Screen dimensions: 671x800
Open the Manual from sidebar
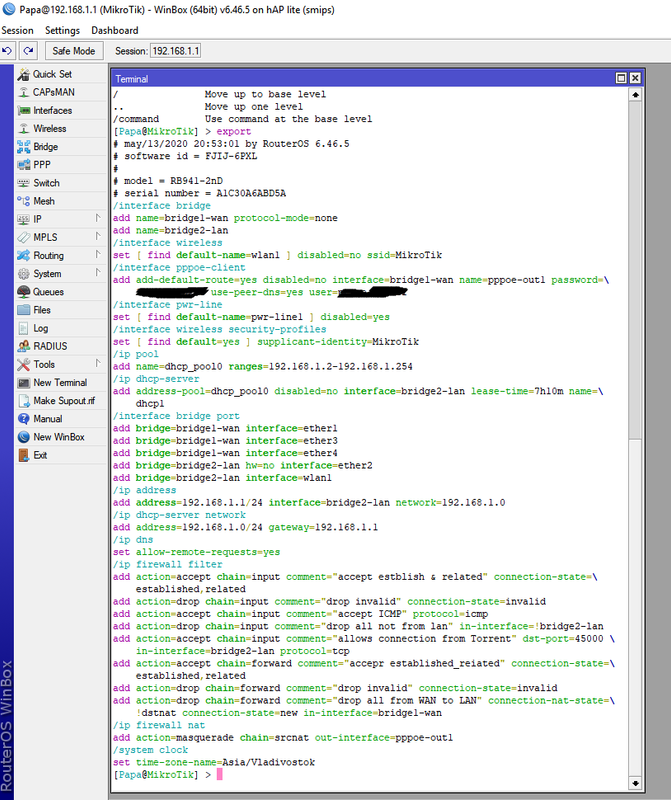click(x=61, y=419)
